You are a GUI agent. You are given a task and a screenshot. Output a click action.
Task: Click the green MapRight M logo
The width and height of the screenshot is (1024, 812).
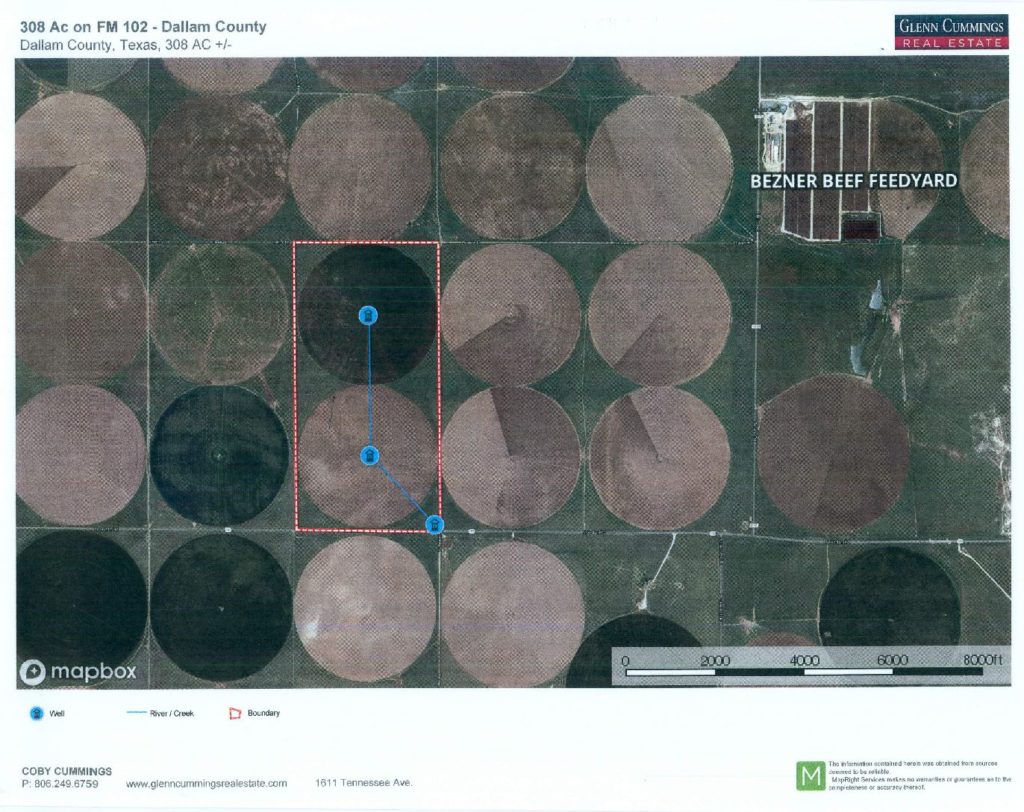810,775
